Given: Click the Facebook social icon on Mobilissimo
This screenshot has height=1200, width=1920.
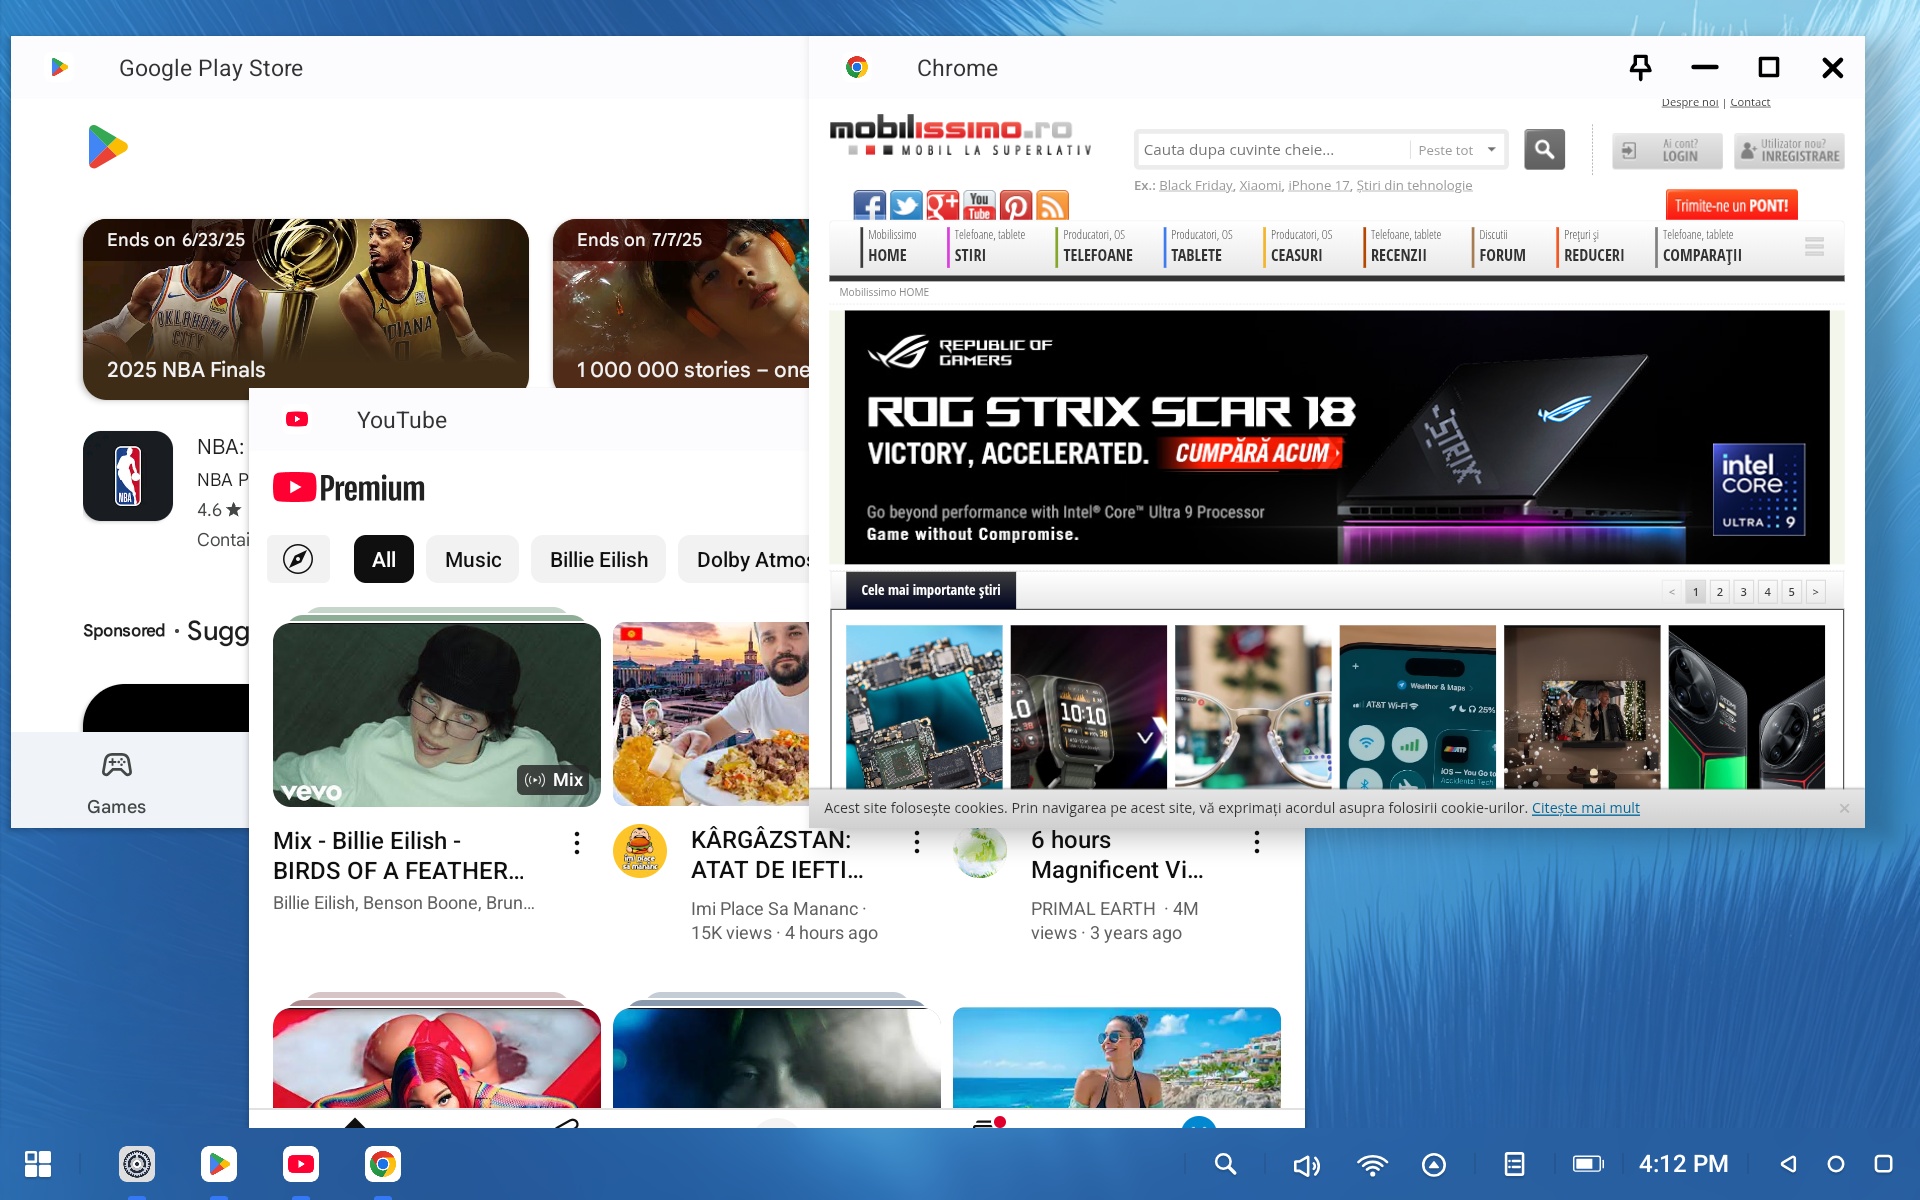Looking at the screenshot, I should coord(869,205).
